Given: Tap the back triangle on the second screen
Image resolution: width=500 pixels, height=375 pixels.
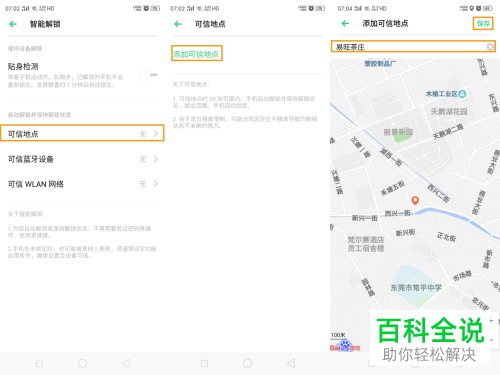Looking at the screenshot, I should [x=291, y=363].
